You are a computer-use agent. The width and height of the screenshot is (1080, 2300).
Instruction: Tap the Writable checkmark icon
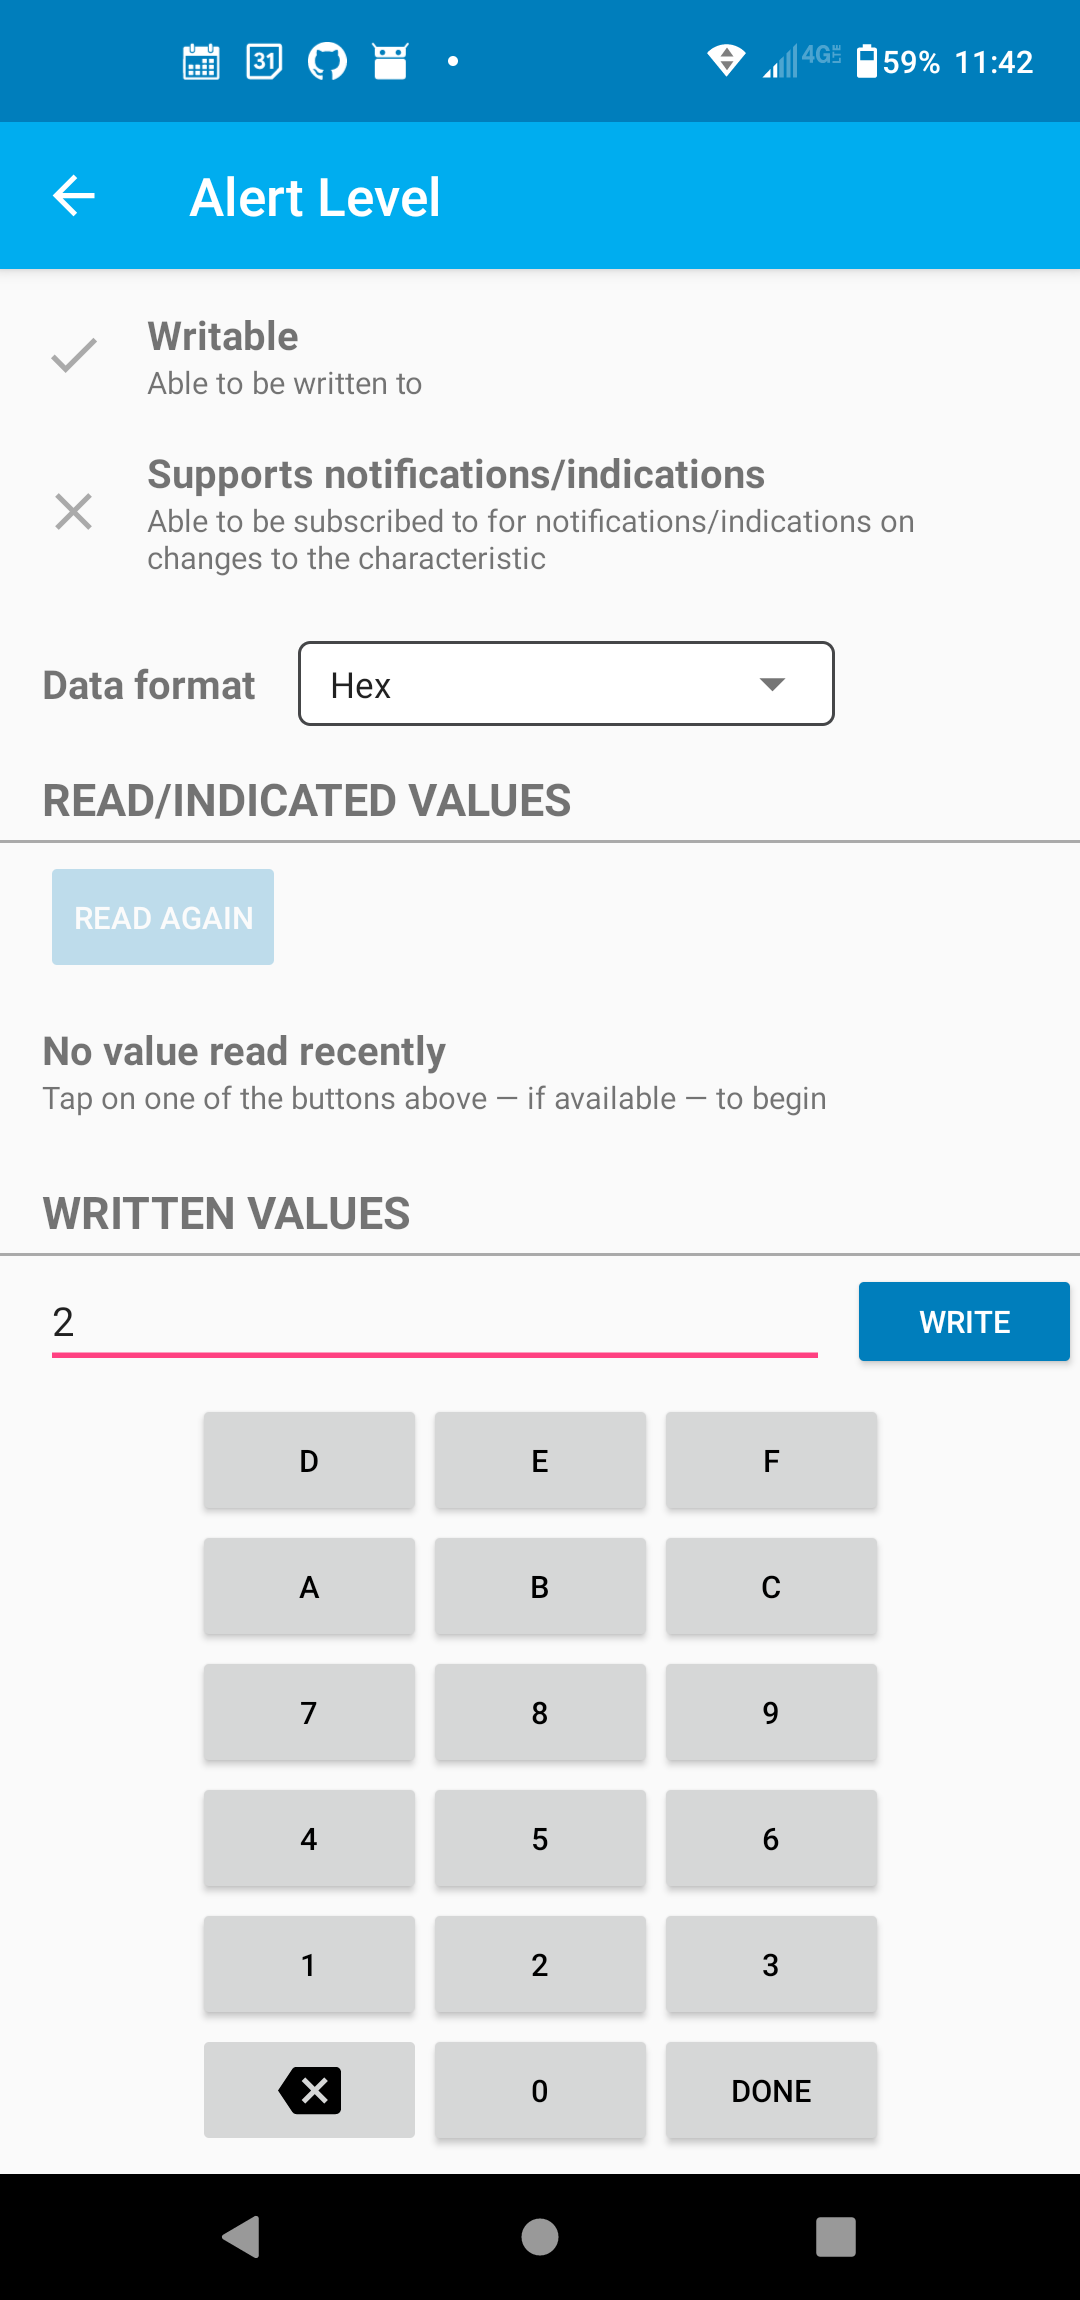tap(74, 356)
